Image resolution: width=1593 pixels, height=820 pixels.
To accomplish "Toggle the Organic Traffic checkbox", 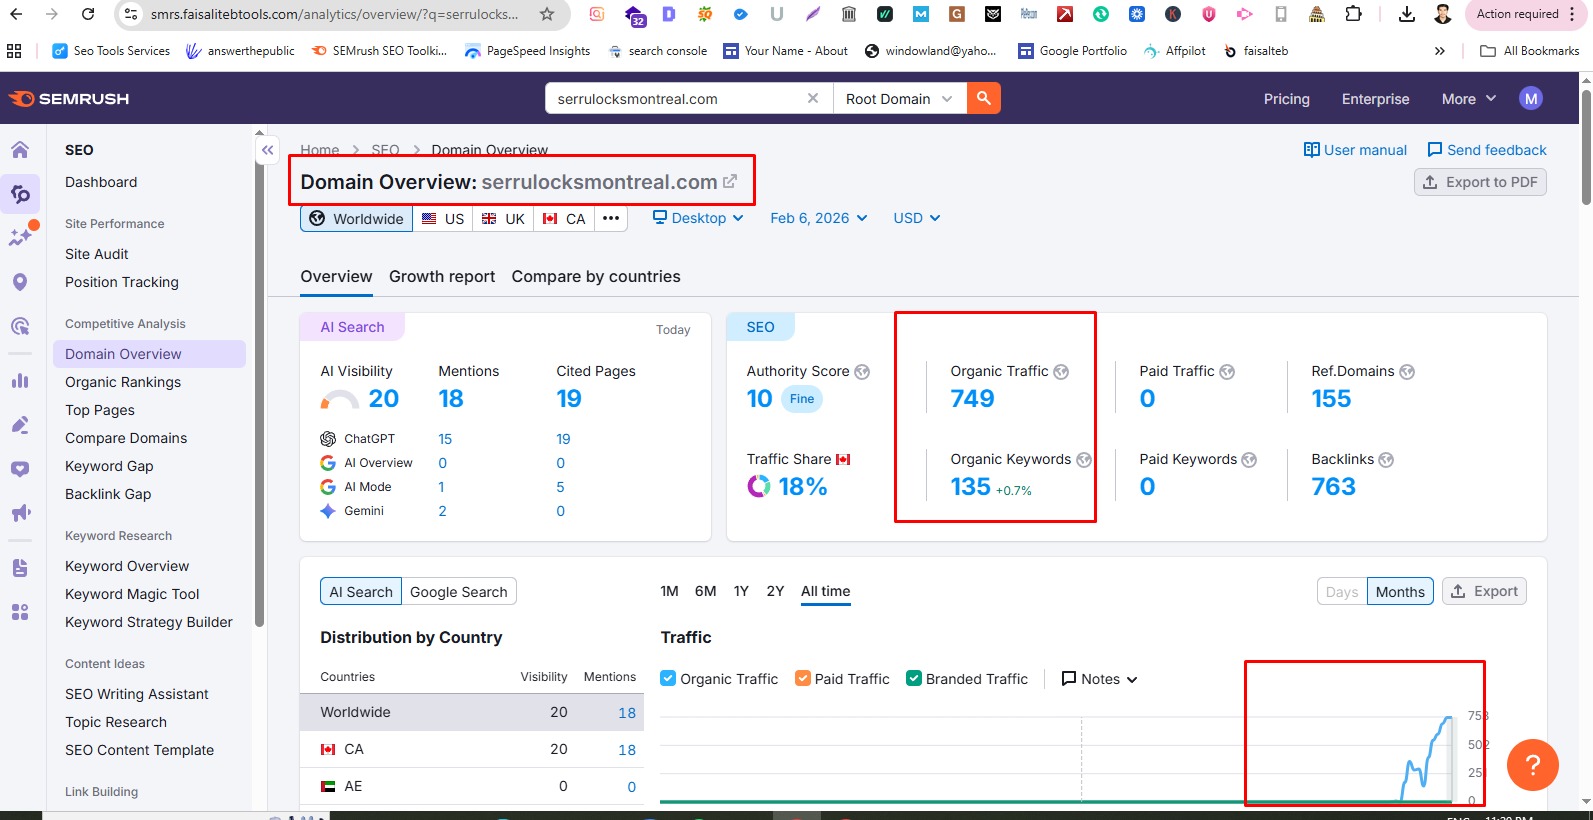I will (668, 678).
